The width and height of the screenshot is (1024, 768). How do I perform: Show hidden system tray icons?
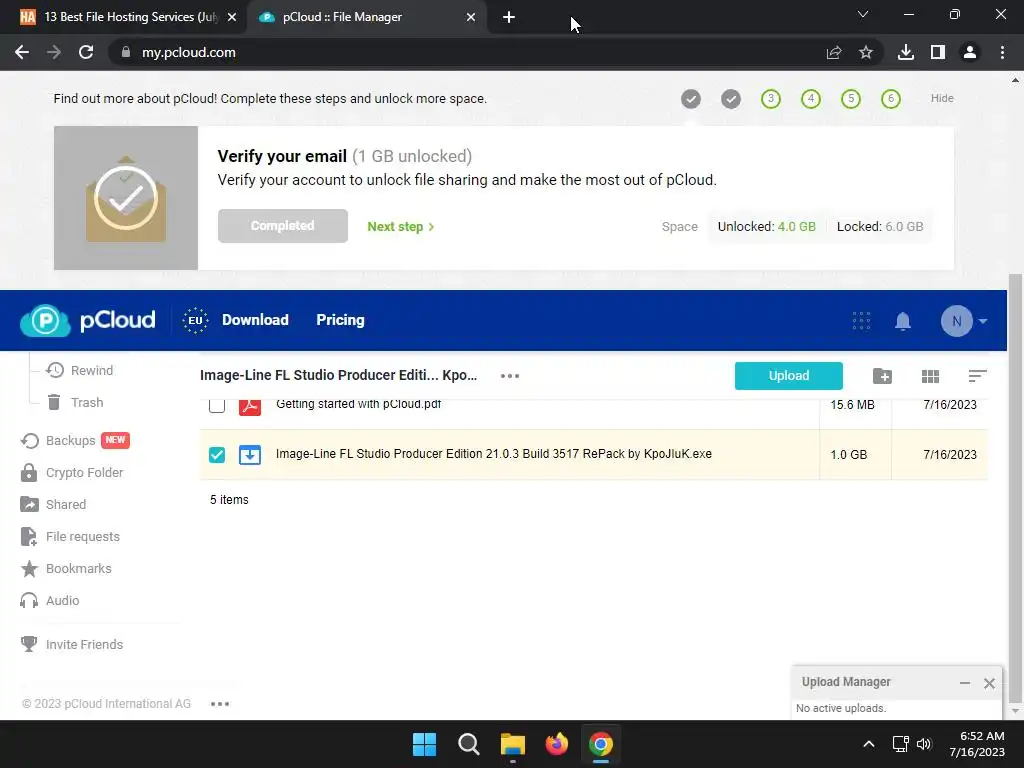pos(869,744)
